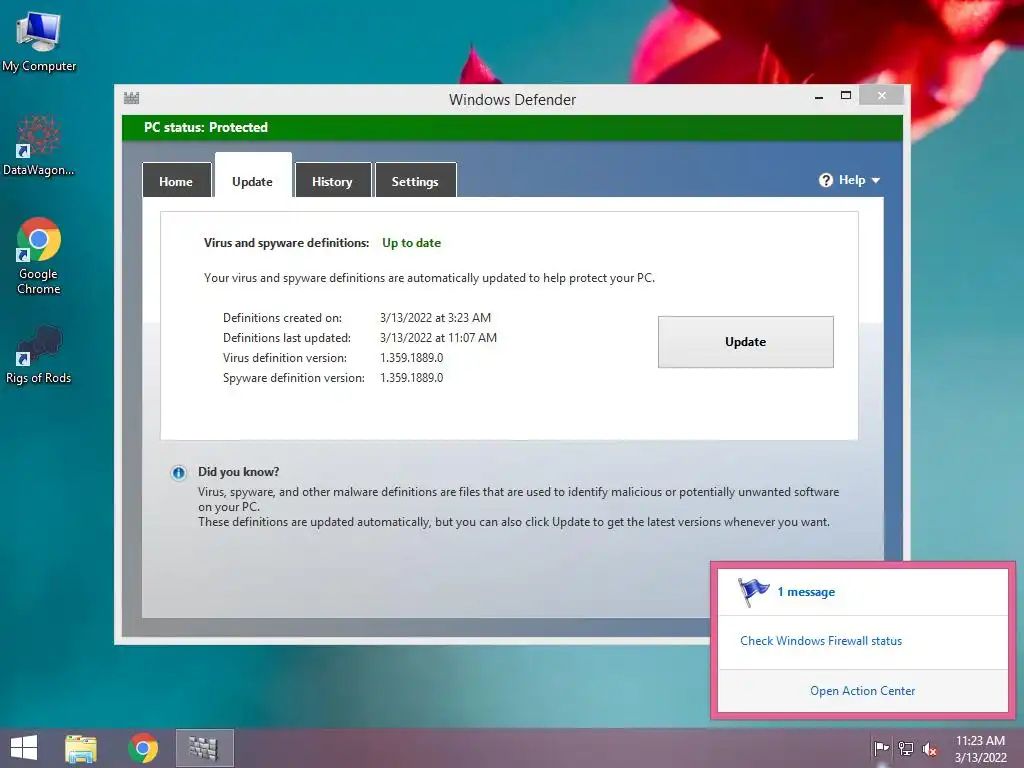Click the Windows Defender title bar icon
The height and width of the screenshot is (768, 1024).
tap(131, 99)
